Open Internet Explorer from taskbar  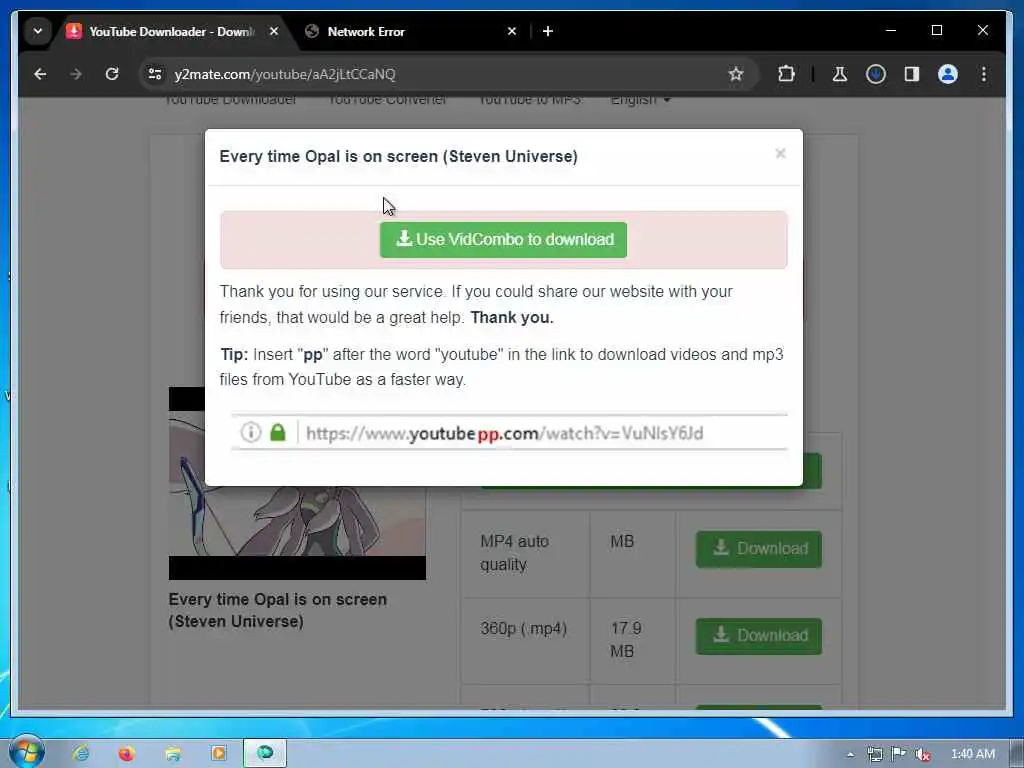(81, 753)
